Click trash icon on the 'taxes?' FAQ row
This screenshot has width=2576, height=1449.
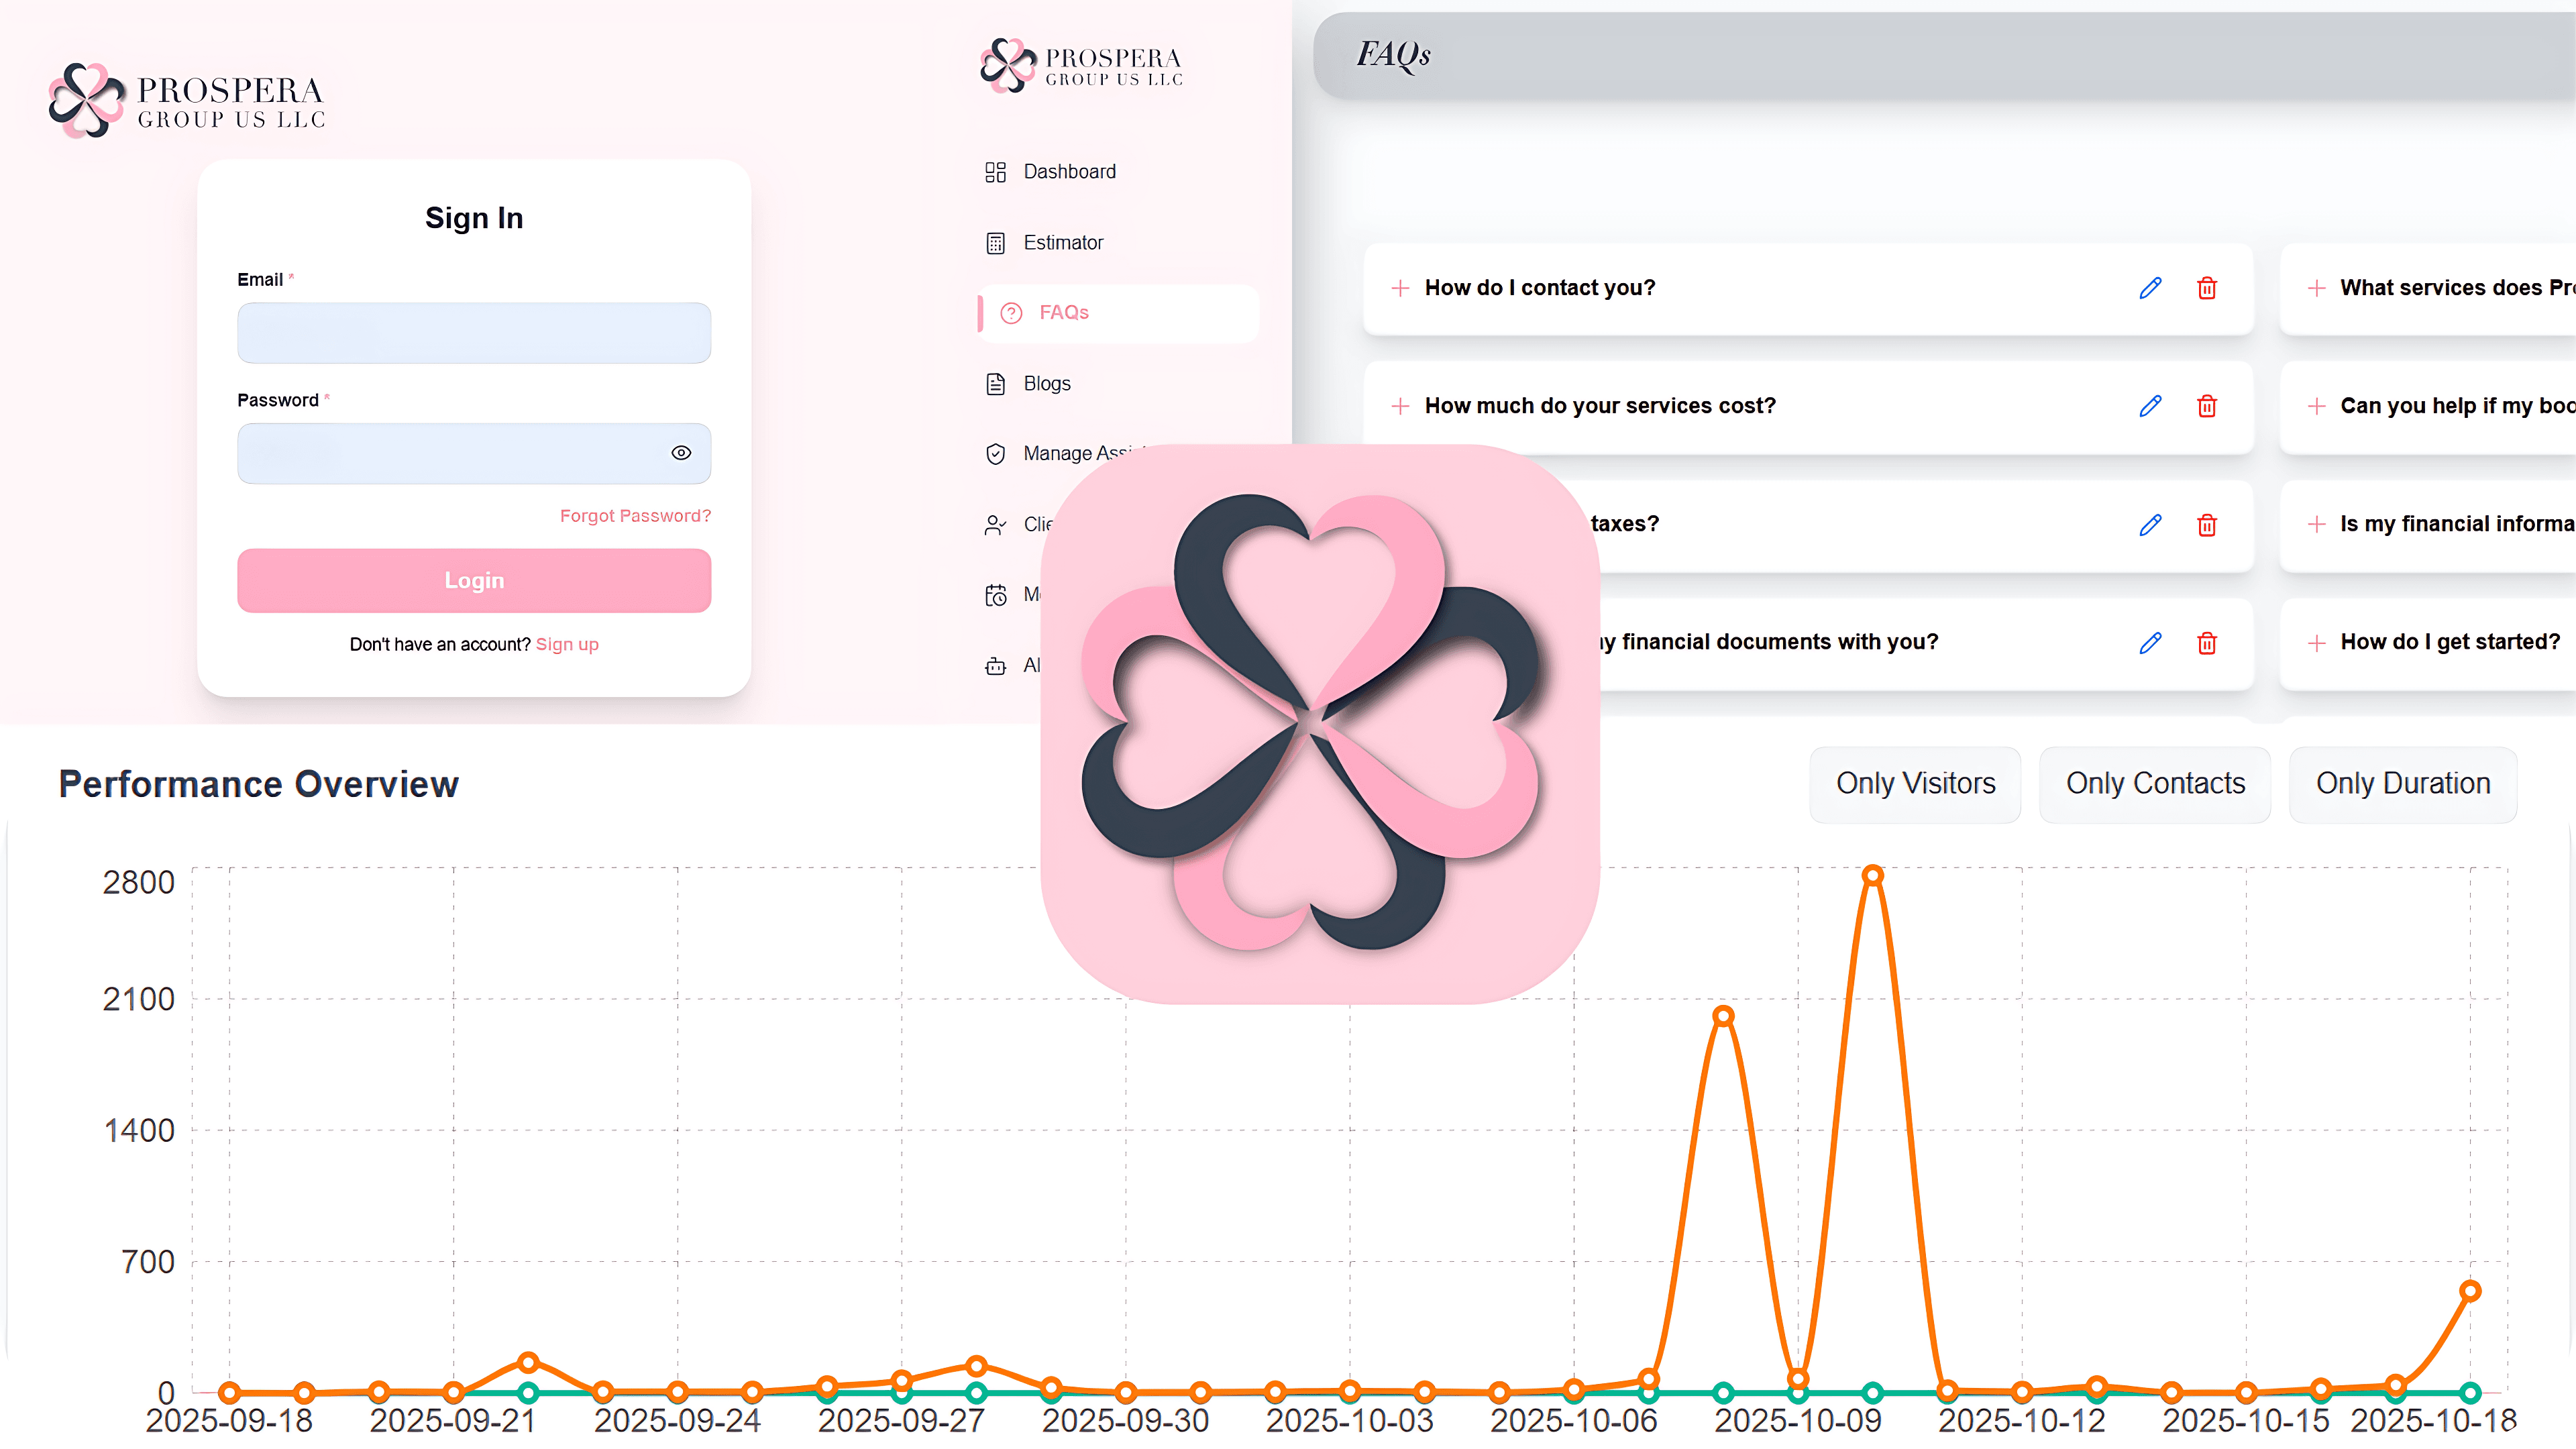[x=2207, y=525]
